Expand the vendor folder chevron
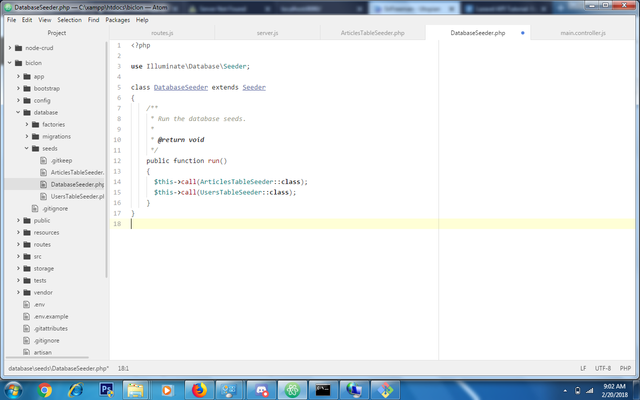This screenshot has width=640, height=400. pyautogui.click(x=18, y=292)
